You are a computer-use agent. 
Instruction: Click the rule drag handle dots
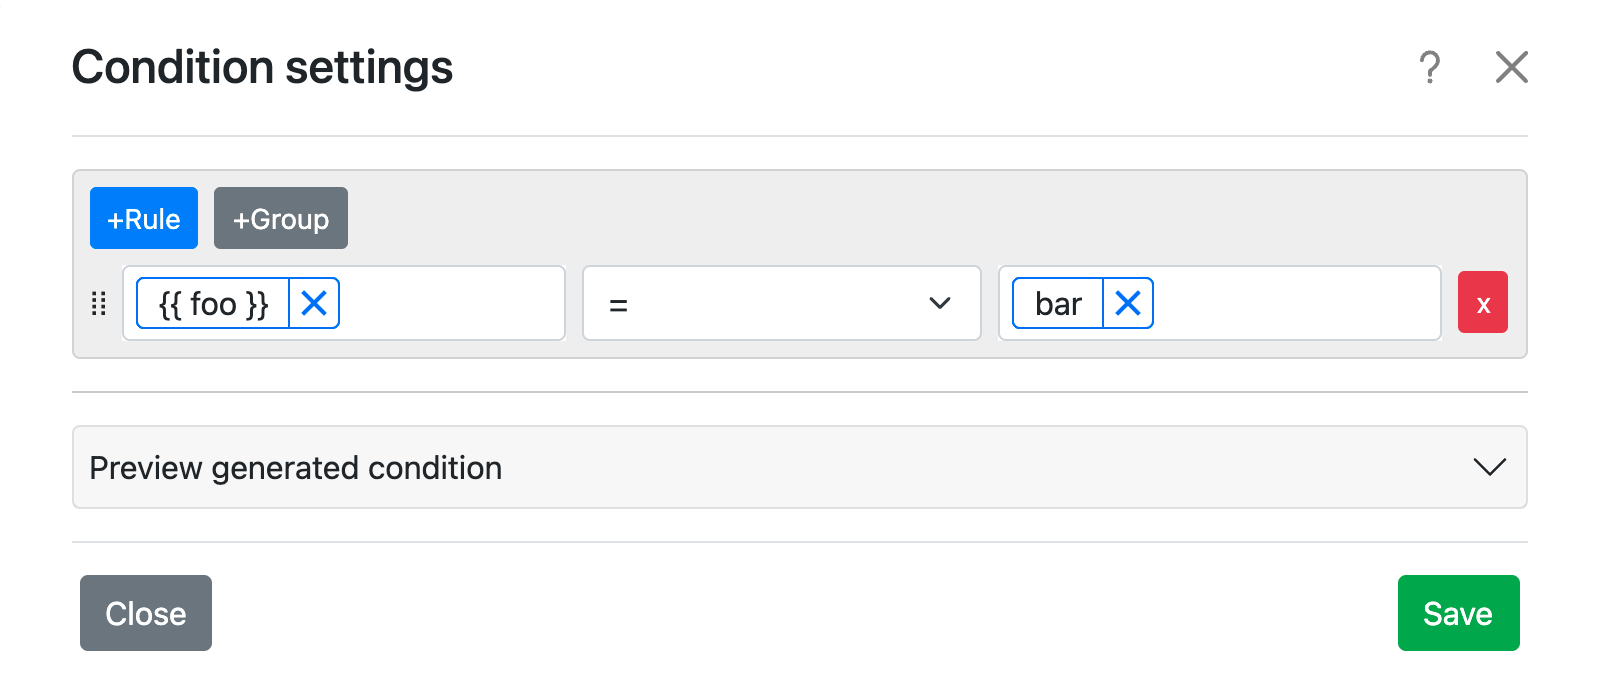pyautogui.click(x=98, y=304)
